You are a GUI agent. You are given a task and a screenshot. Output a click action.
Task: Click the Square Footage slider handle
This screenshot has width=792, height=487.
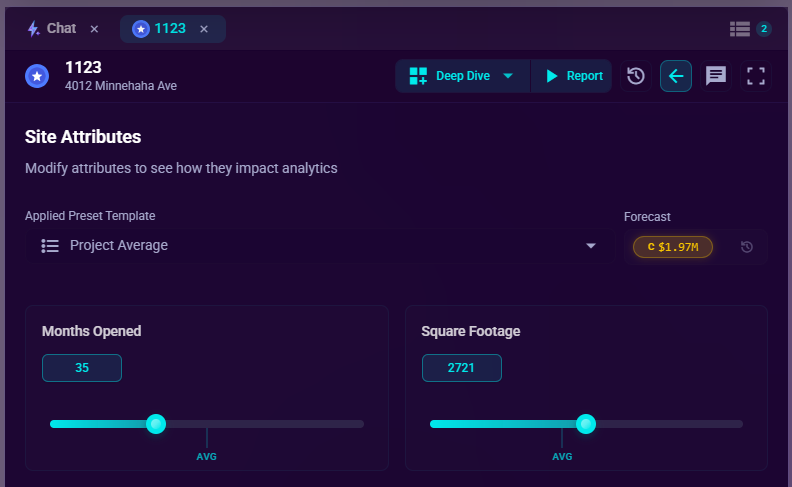click(x=586, y=424)
